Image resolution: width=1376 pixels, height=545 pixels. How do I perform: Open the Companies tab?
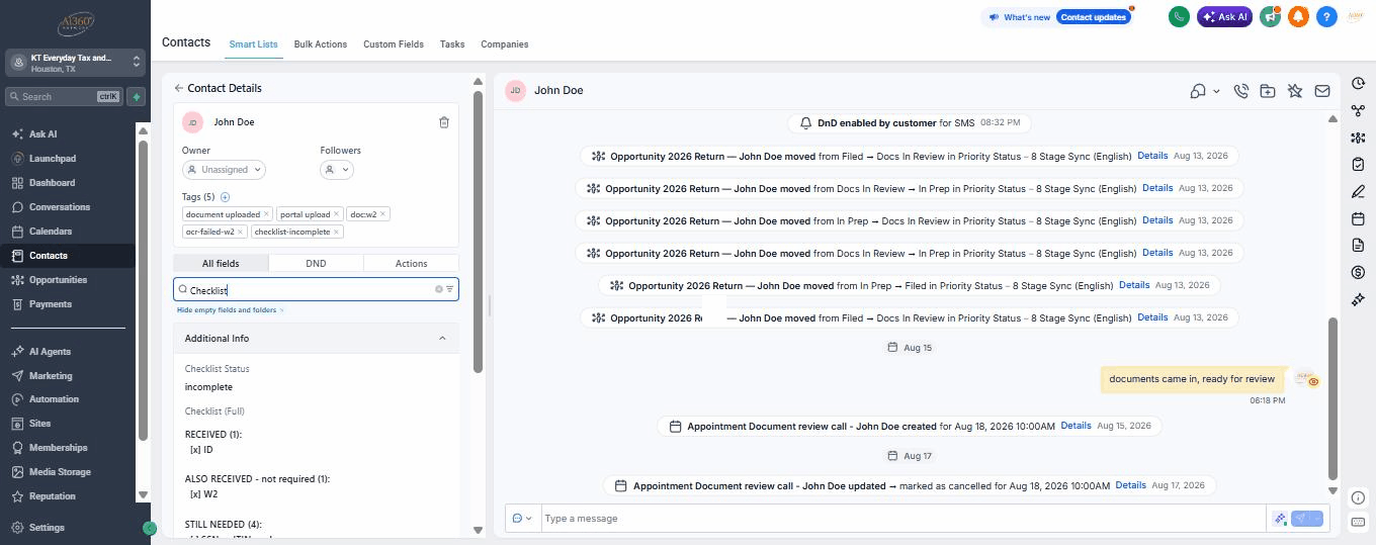(x=504, y=44)
